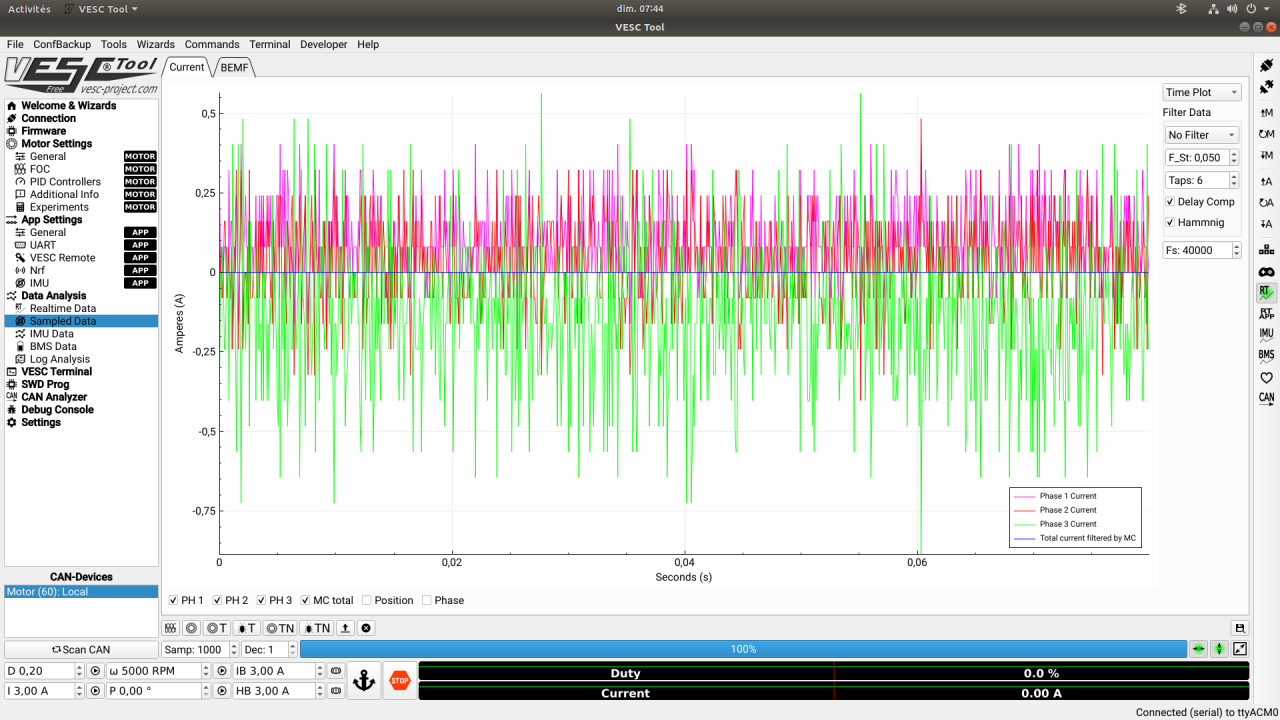Click the Scan CAN button
Viewport: 1280px width, 720px height.
[x=80, y=649]
